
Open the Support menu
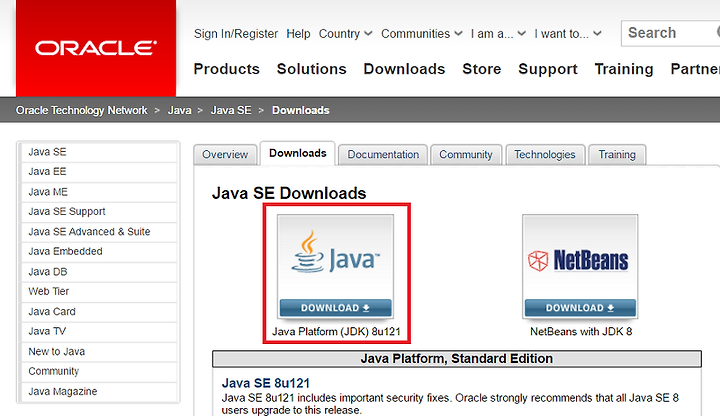(547, 69)
